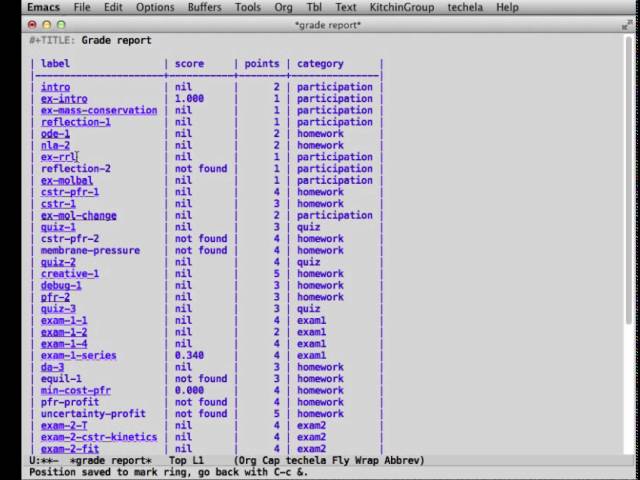Open the Text menu
Screen dimensions: 640x480
click(x=346, y=7)
